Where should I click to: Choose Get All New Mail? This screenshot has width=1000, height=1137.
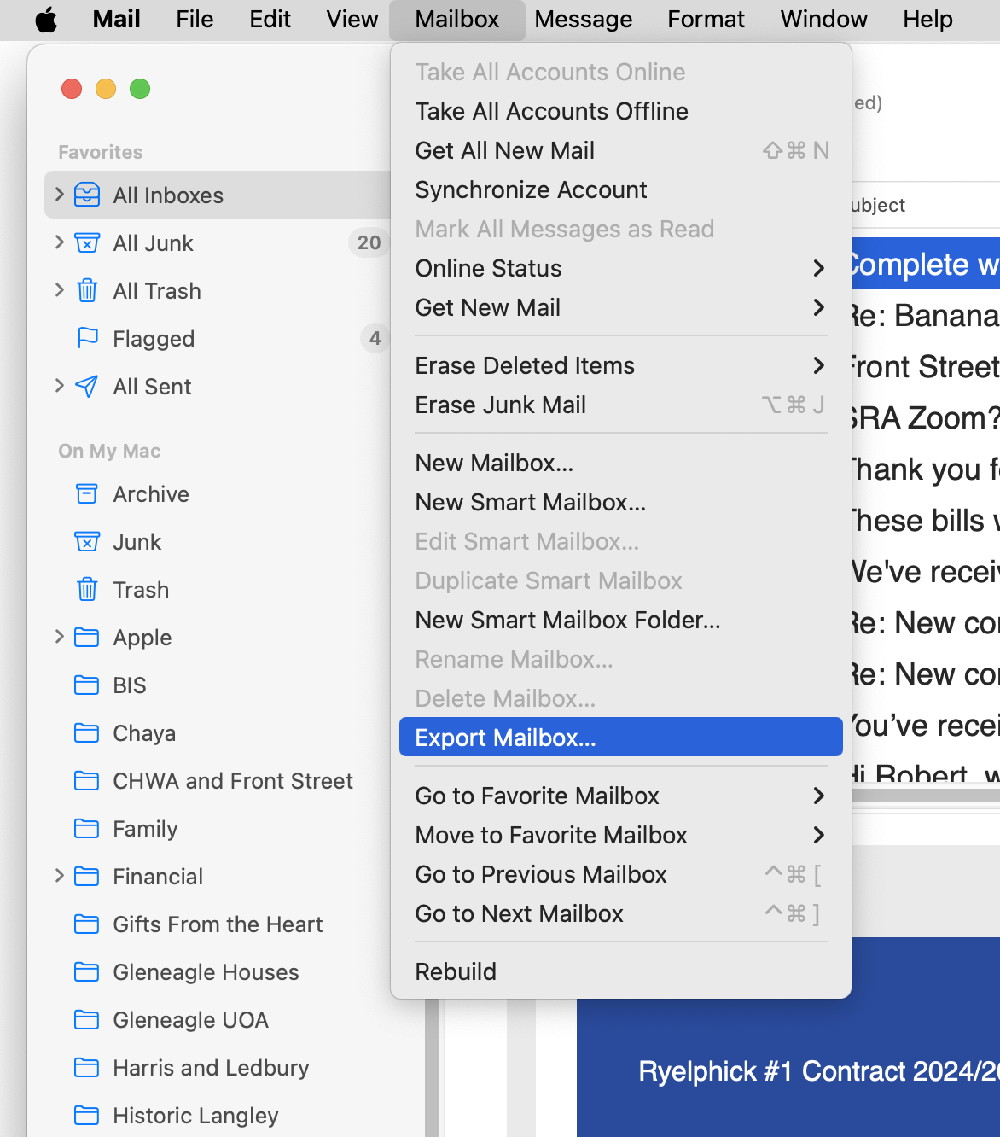tap(621, 150)
